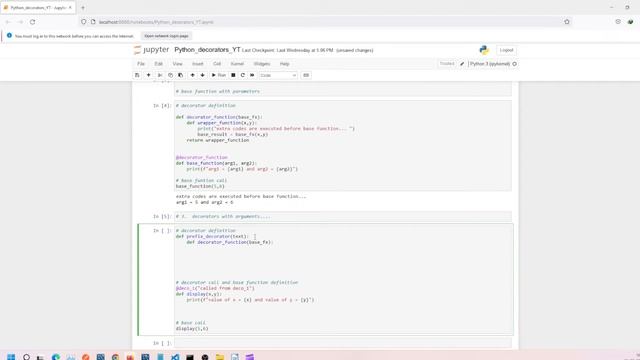Restart the kernel with the circular arrow icon
The height and width of the screenshot is (360, 640).
coord(243,75)
